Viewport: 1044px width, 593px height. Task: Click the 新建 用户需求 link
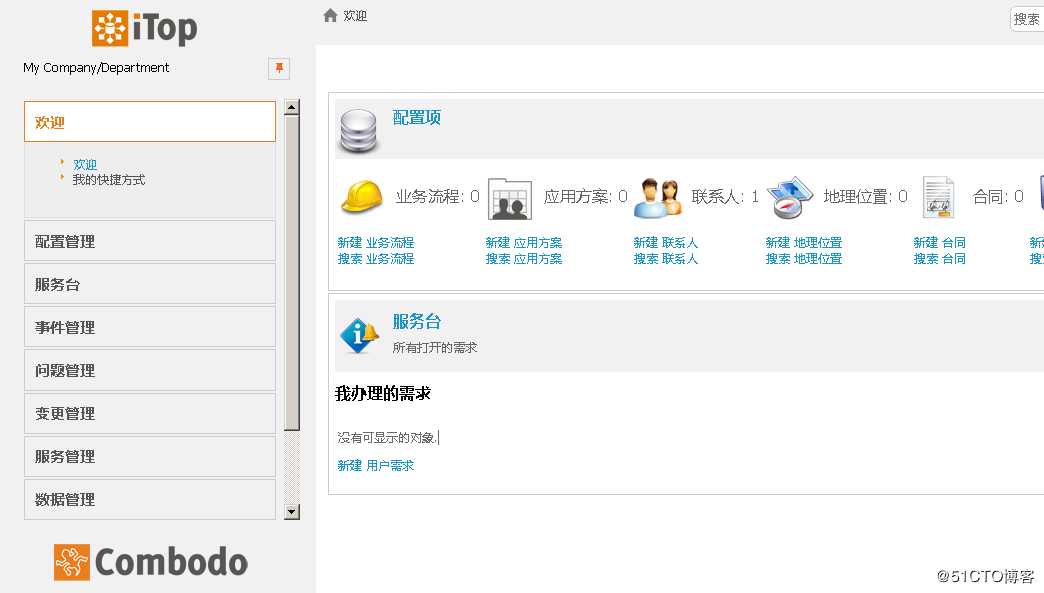click(375, 465)
